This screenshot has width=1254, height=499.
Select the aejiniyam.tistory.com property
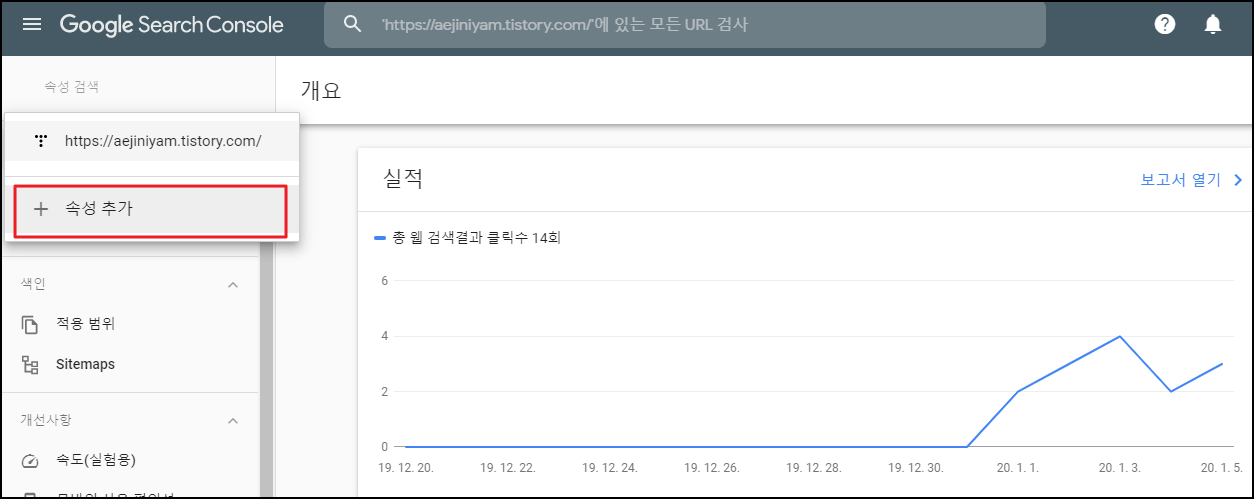152,141
